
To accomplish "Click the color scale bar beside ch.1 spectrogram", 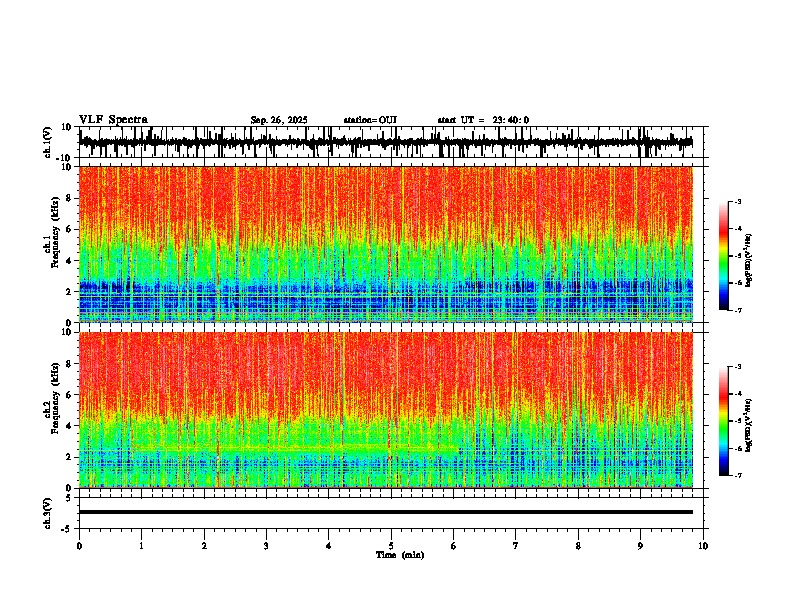I will point(724,256).
